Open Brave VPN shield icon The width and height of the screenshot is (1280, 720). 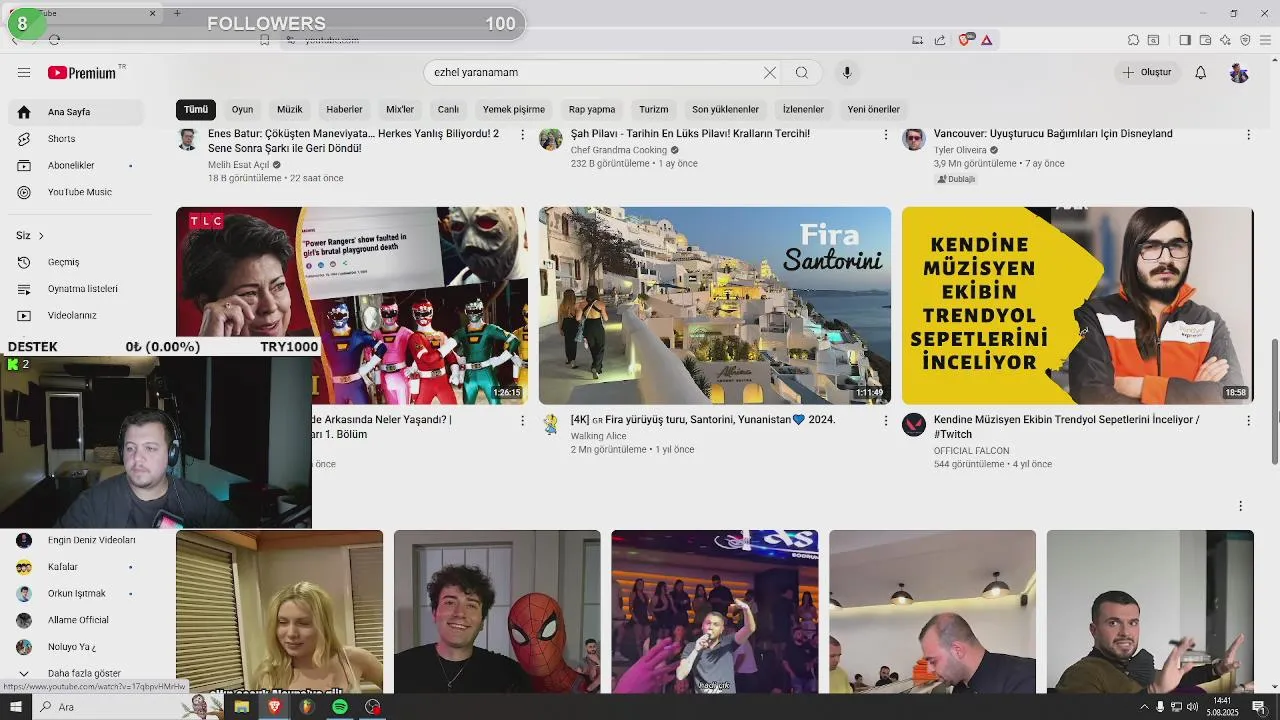1245,40
